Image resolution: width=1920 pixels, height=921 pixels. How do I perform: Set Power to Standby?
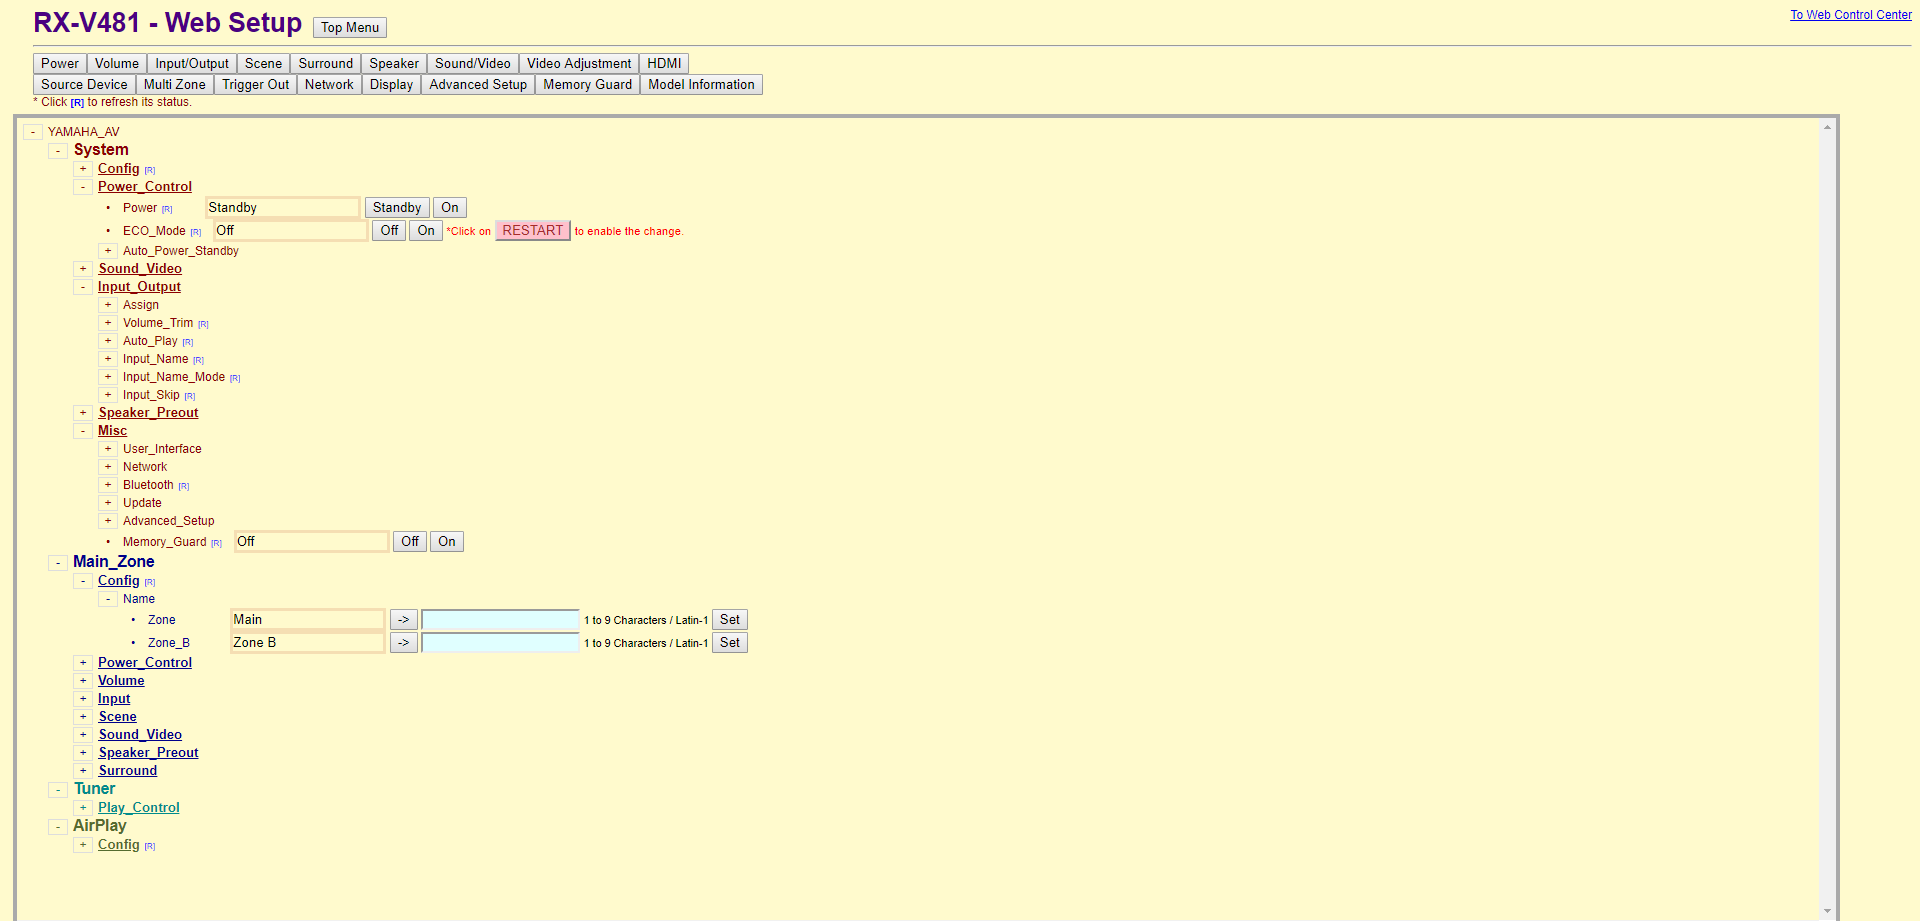(x=397, y=208)
